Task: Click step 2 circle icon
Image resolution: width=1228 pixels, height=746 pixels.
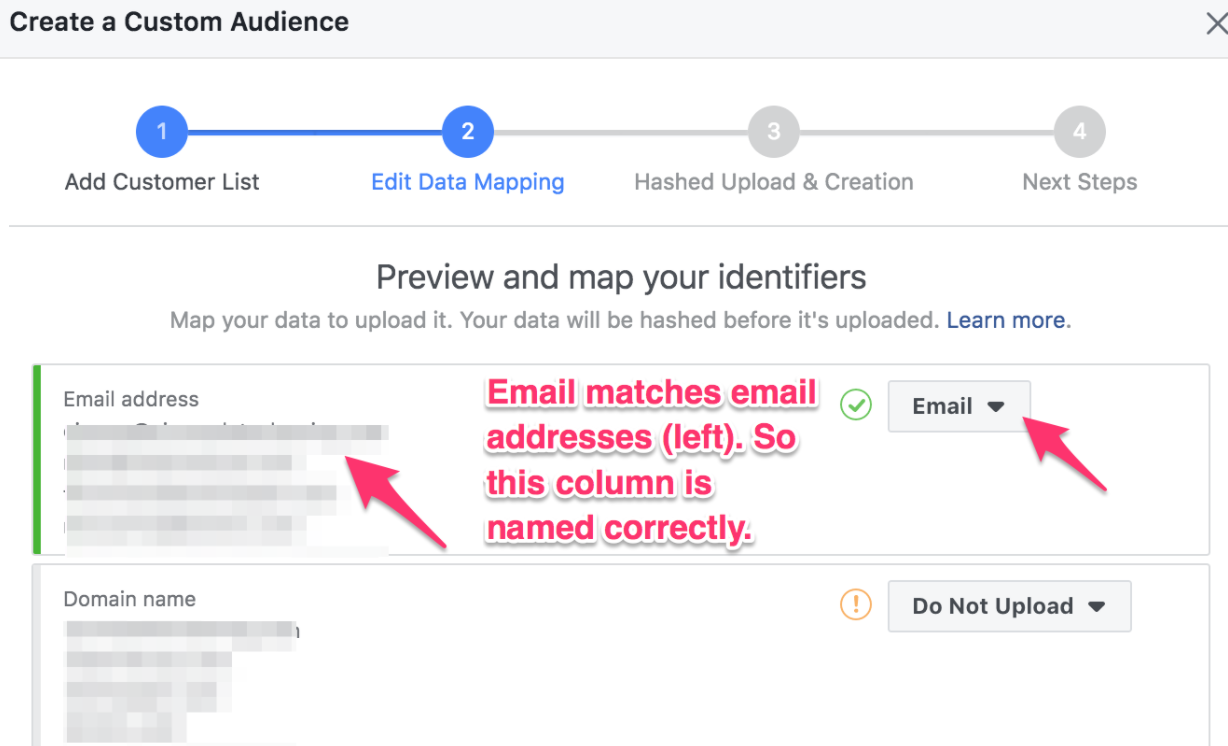Action: click(467, 131)
